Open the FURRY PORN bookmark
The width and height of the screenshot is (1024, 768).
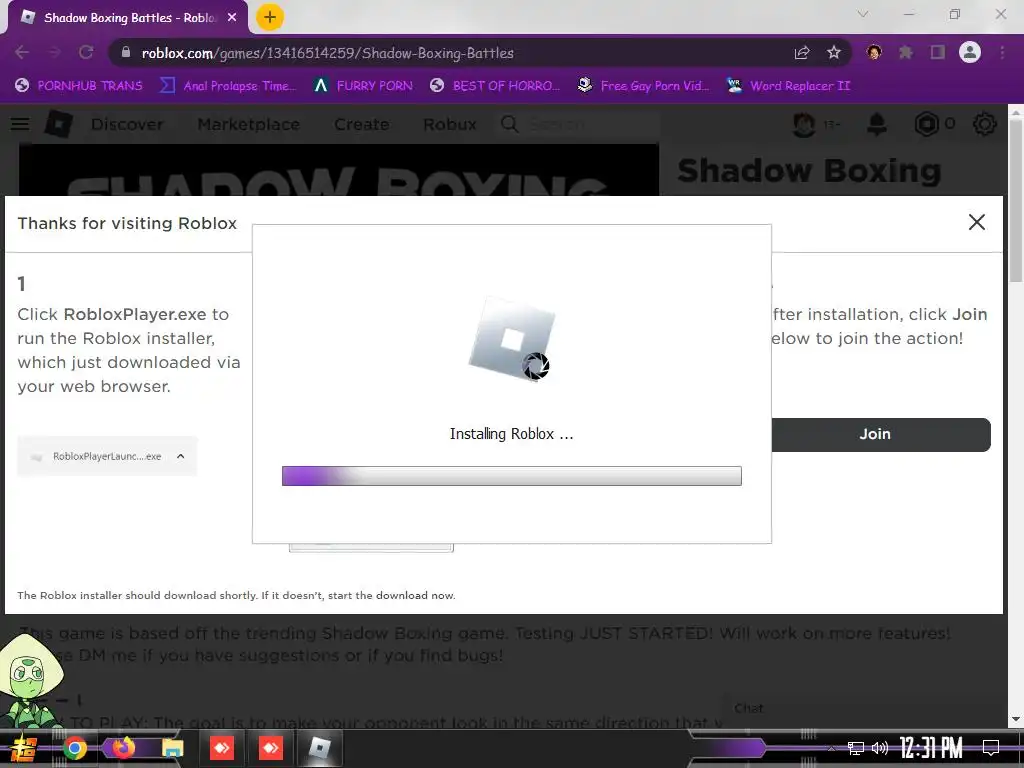[x=363, y=86]
